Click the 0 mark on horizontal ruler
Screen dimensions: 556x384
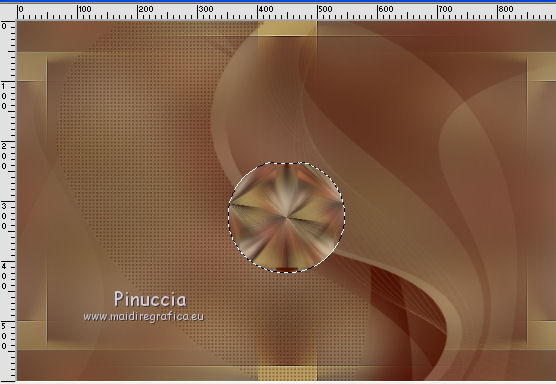click(21, 9)
